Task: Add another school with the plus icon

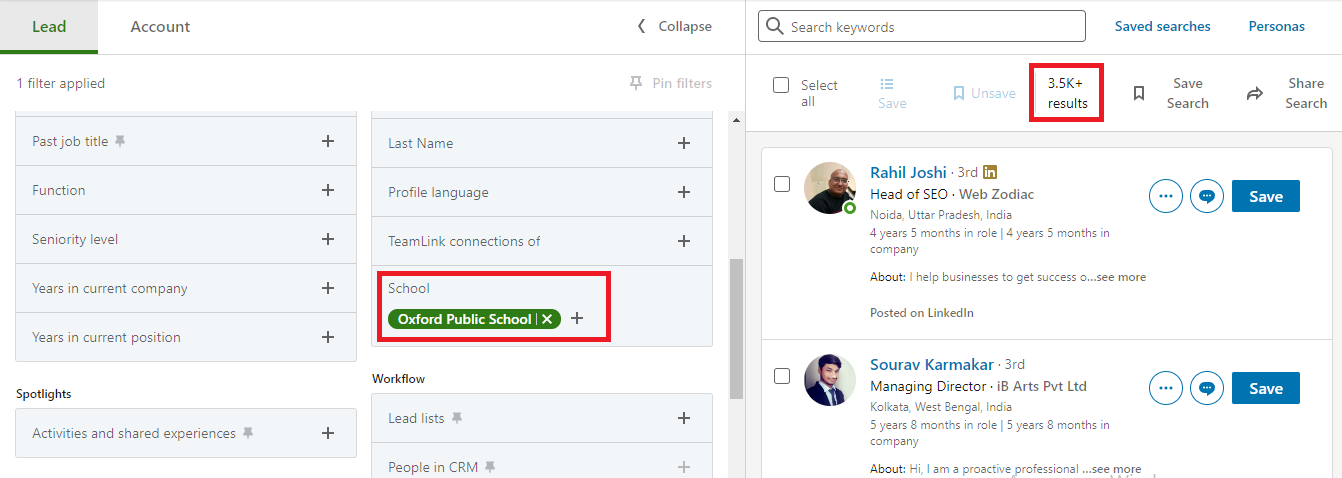Action: point(577,318)
